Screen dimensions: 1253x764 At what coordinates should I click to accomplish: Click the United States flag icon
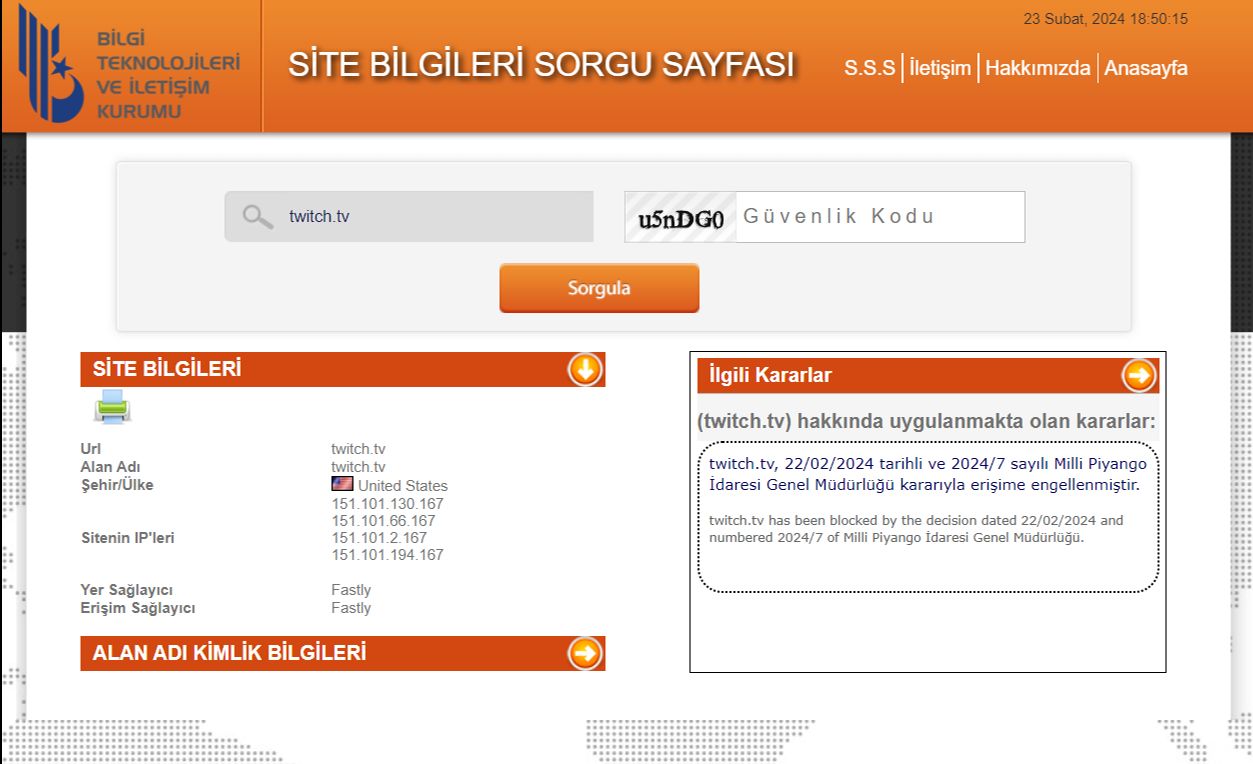342,485
